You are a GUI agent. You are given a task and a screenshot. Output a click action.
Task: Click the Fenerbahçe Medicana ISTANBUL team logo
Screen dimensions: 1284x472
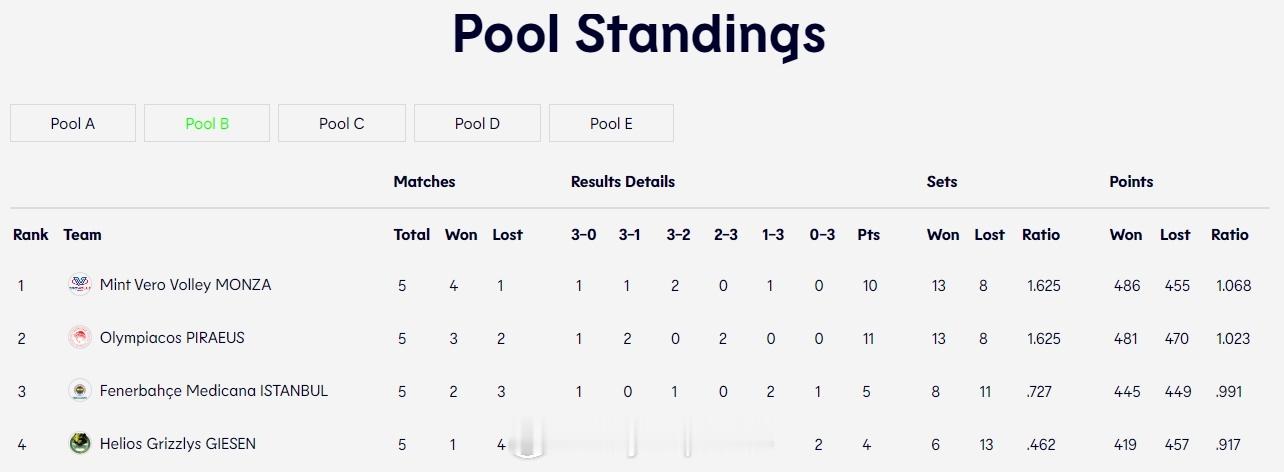(x=80, y=391)
